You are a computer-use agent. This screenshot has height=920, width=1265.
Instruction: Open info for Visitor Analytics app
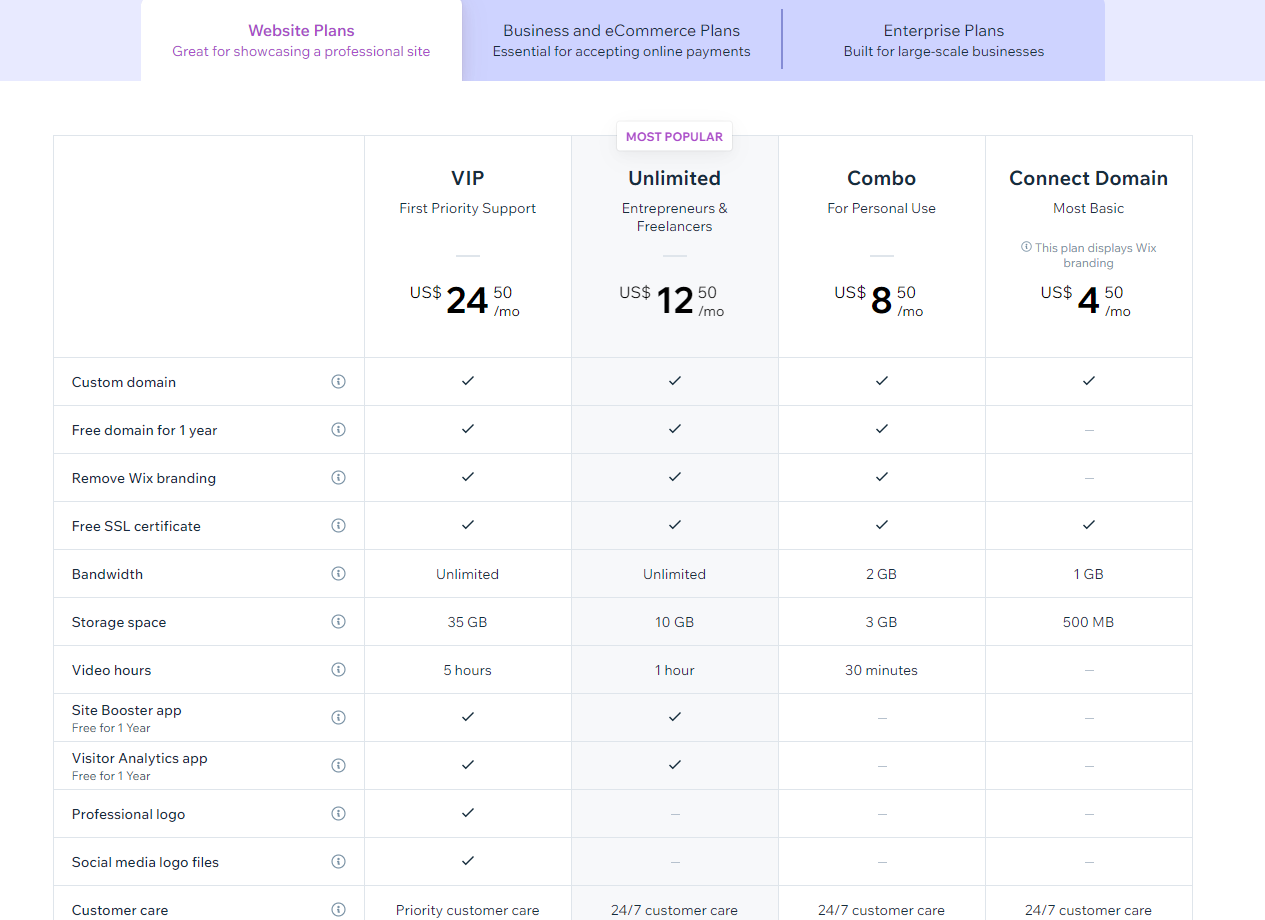(x=339, y=765)
